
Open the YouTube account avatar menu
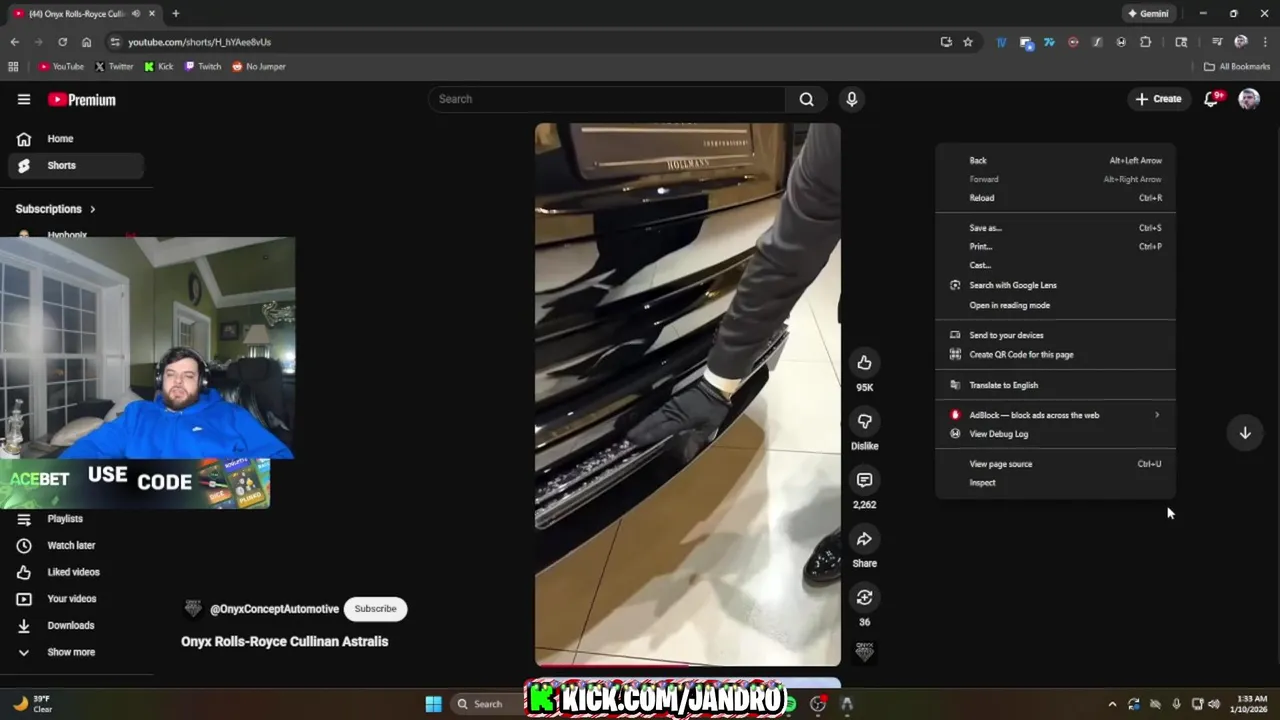tap(1249, 99)
